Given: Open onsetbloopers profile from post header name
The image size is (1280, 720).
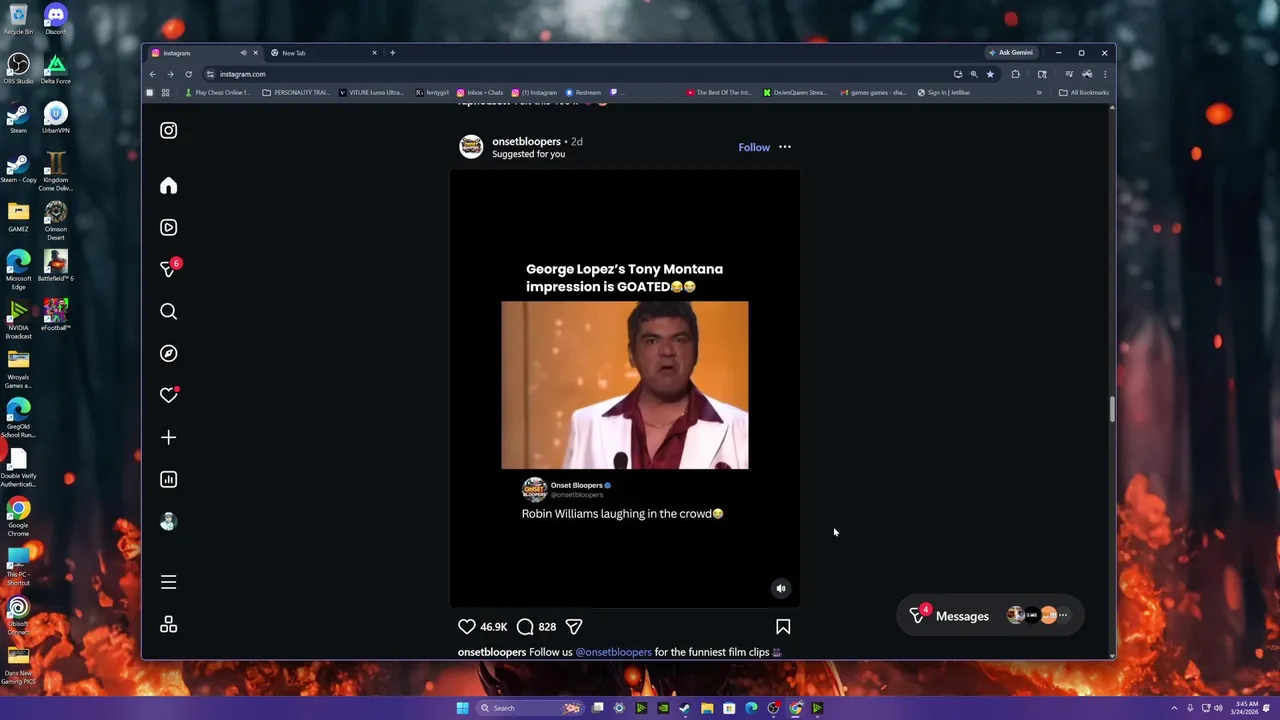Looking at the screenshot, I should (x=526, y=142).
